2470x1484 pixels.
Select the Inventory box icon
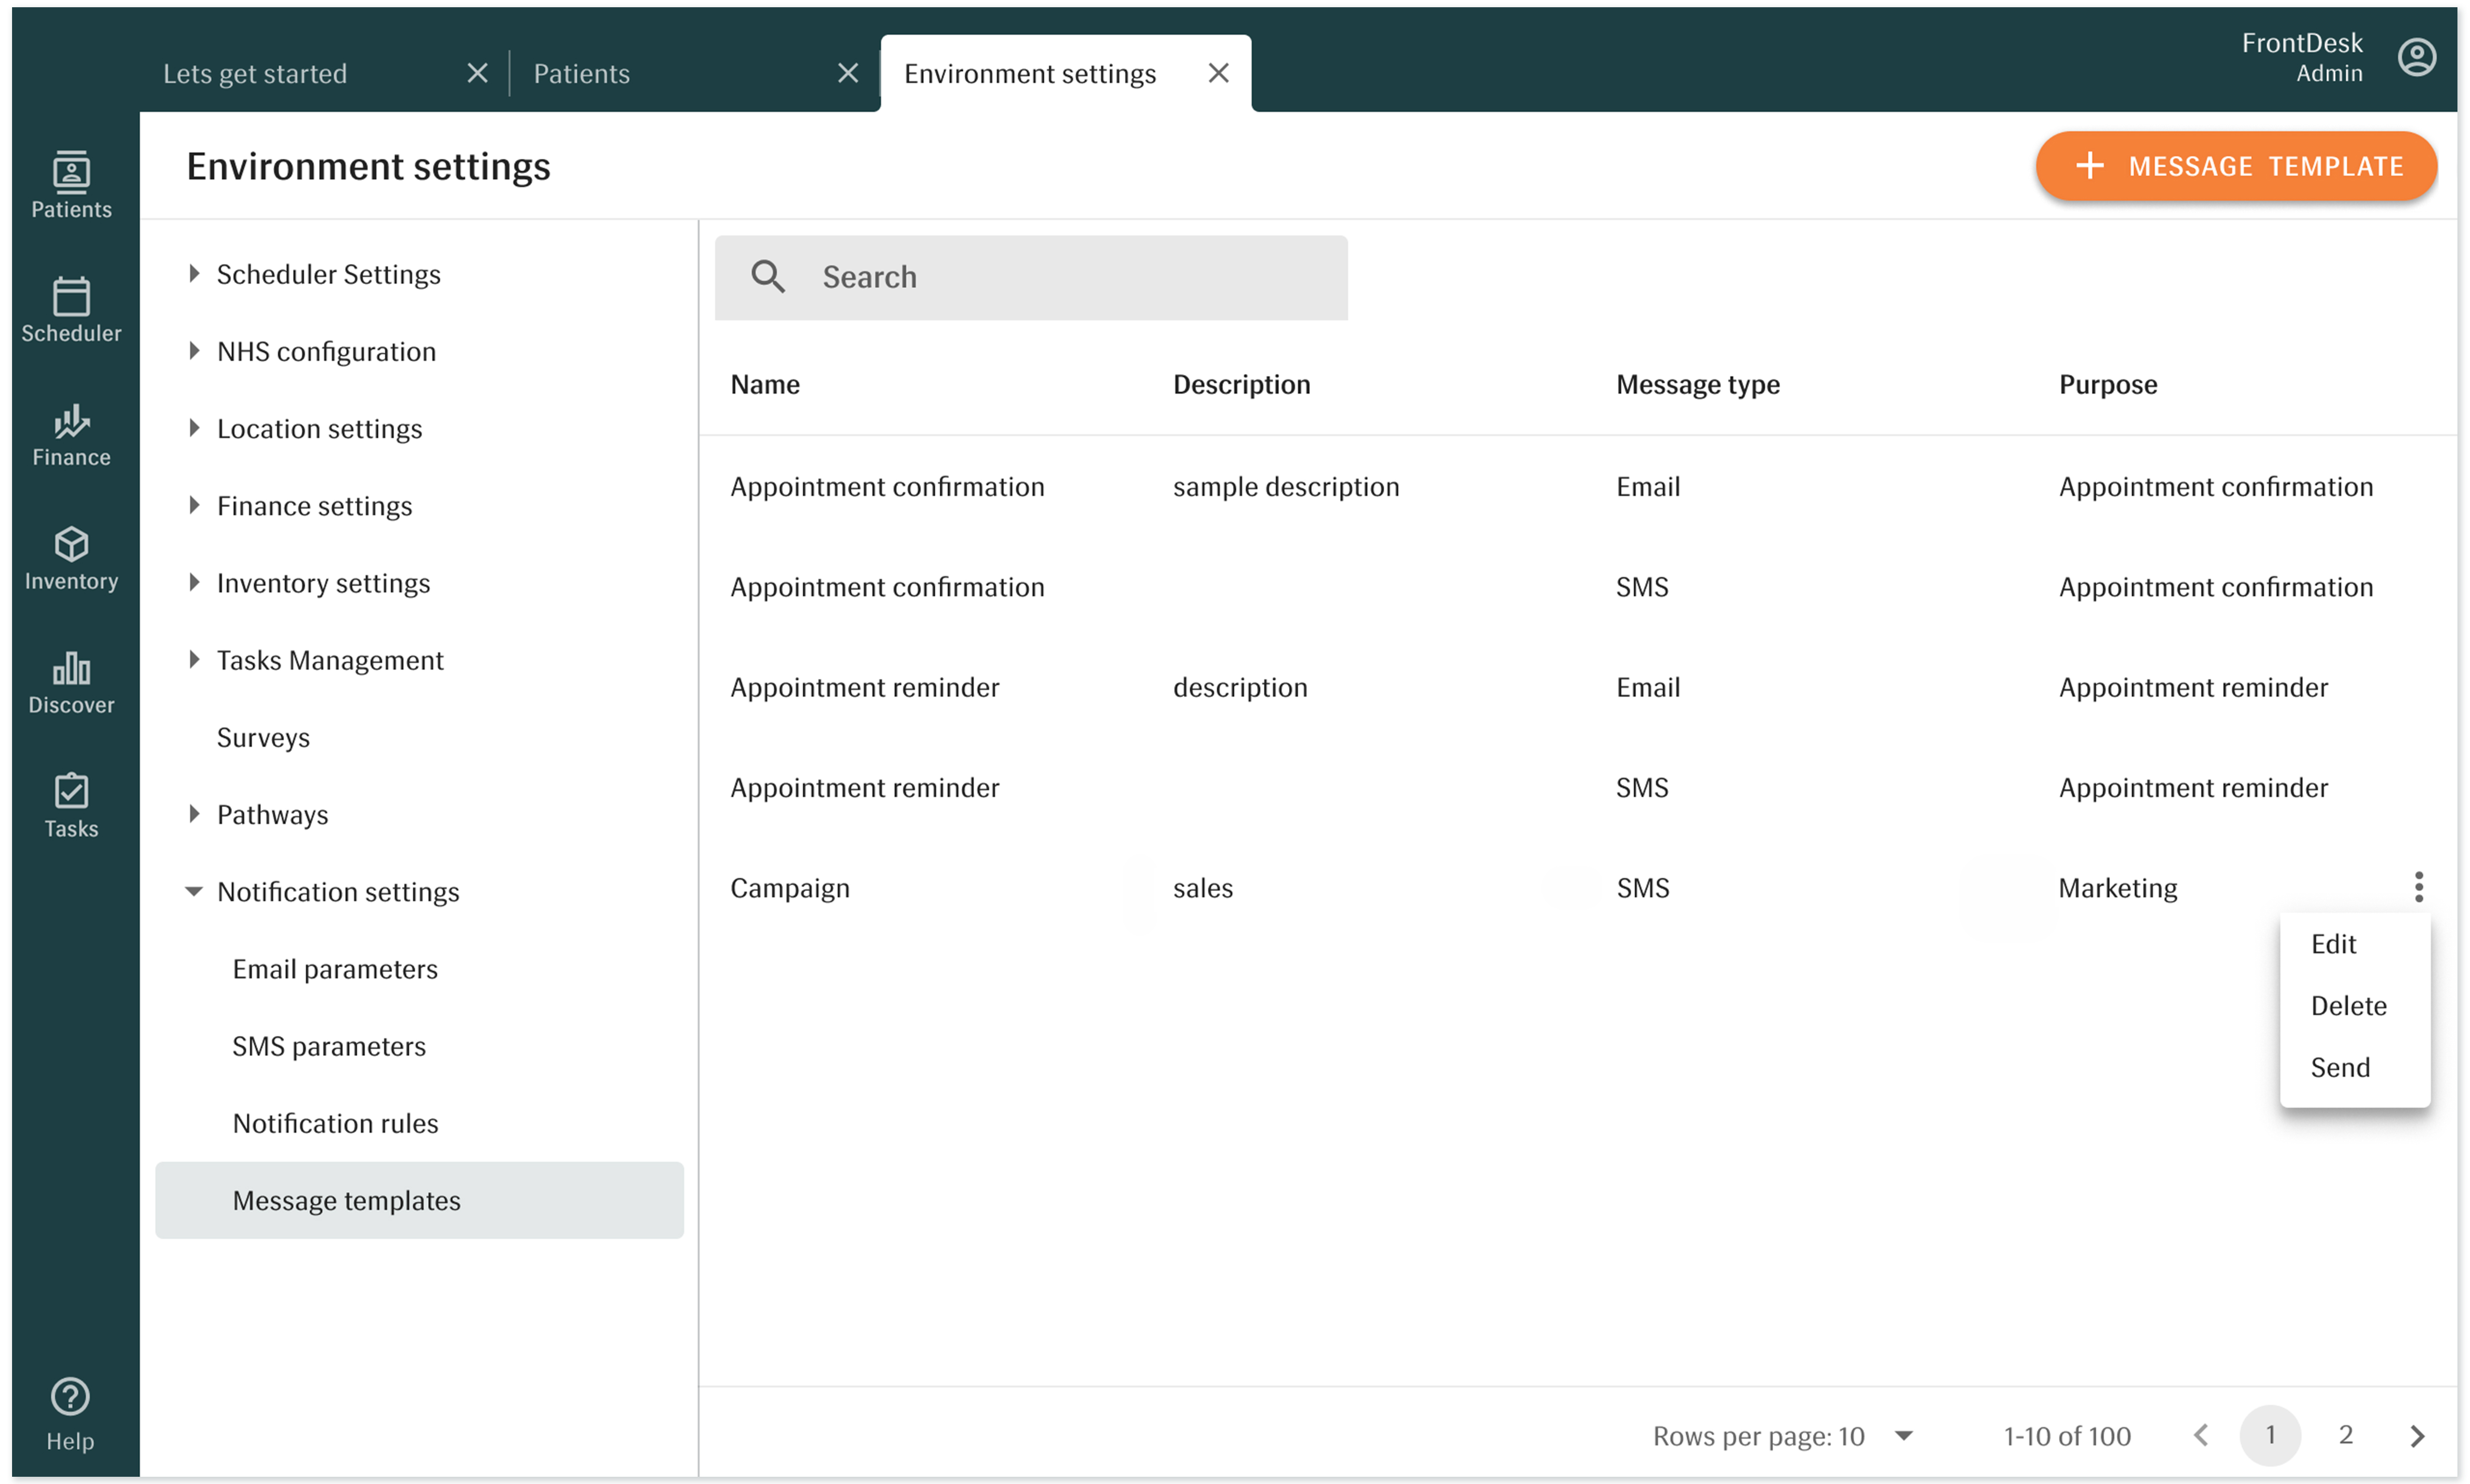click(x=71, y=558)
